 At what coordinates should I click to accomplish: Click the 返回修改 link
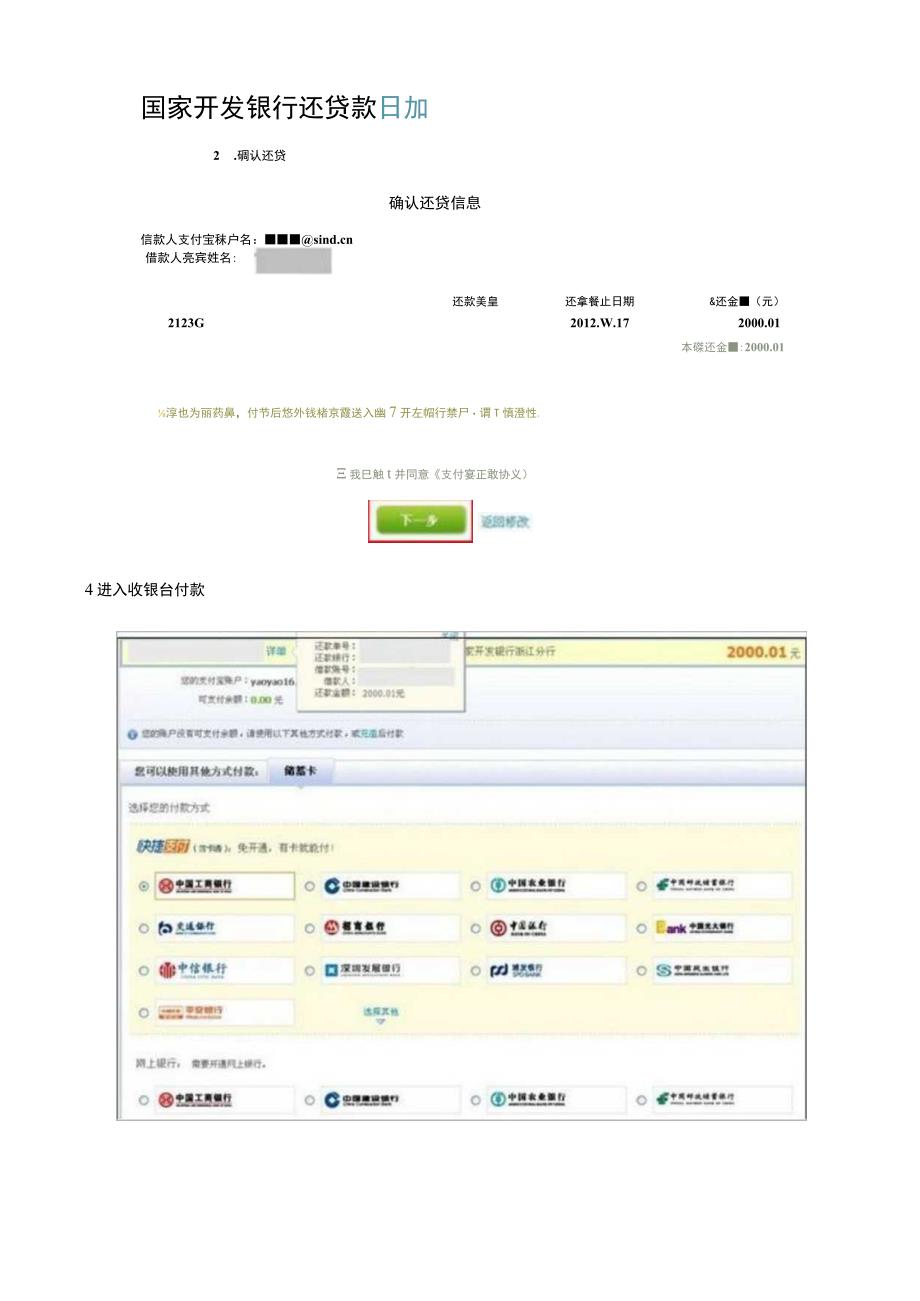505,522
